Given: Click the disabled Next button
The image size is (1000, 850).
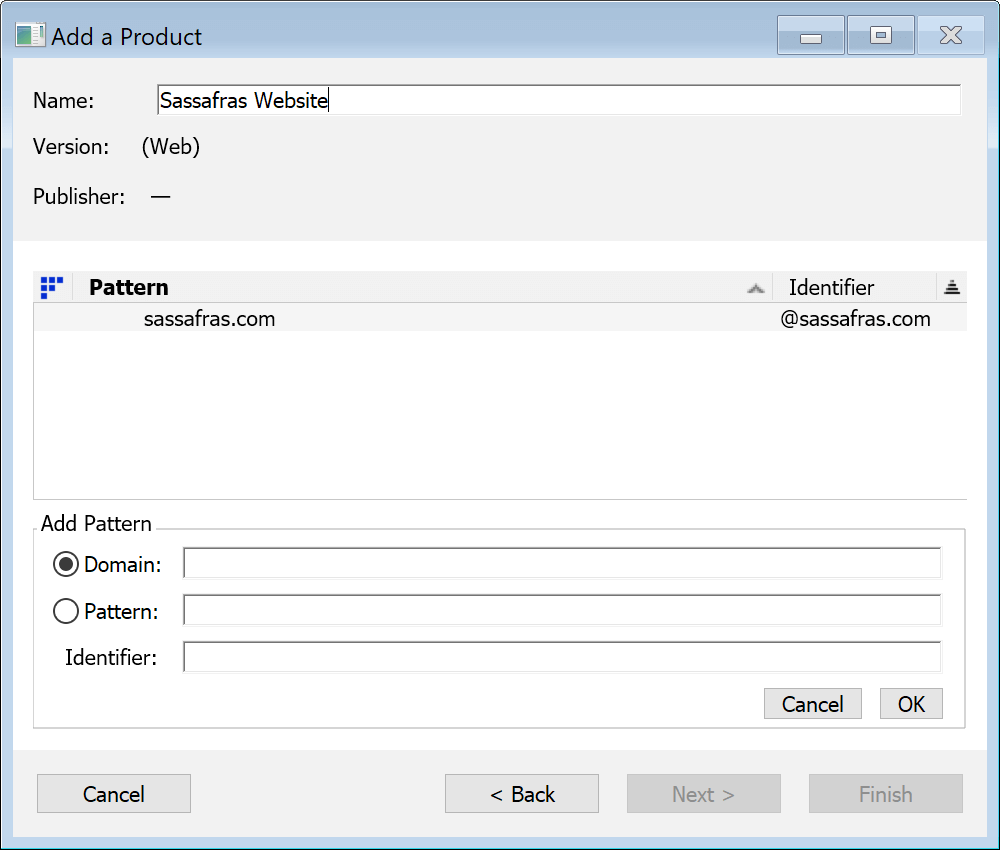Looking at the screenshot, I should [x=703, y=793].
